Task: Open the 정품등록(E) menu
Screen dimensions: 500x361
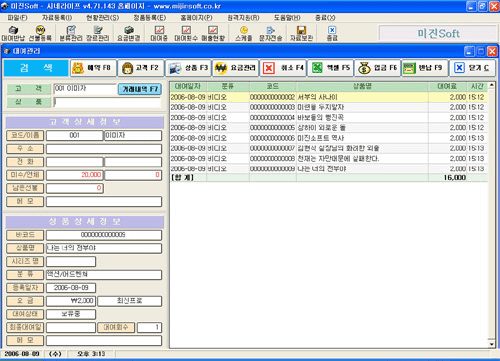Action: tap(149, 18)
